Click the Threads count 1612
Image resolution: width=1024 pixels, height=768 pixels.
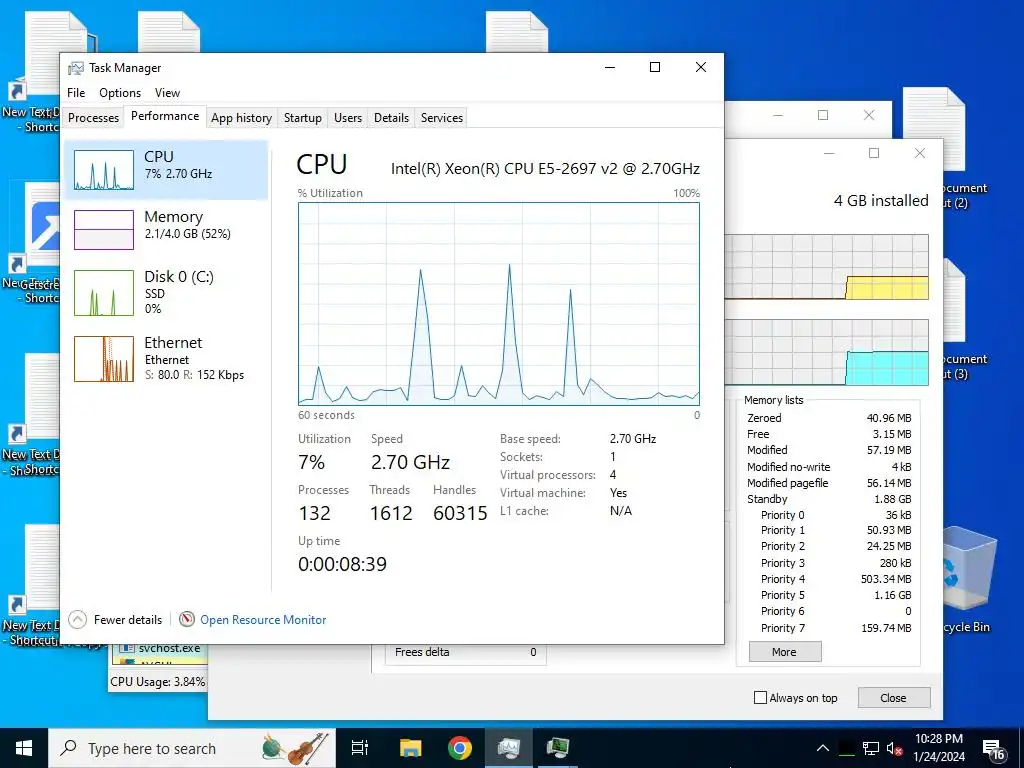click(x=391, y=513)
